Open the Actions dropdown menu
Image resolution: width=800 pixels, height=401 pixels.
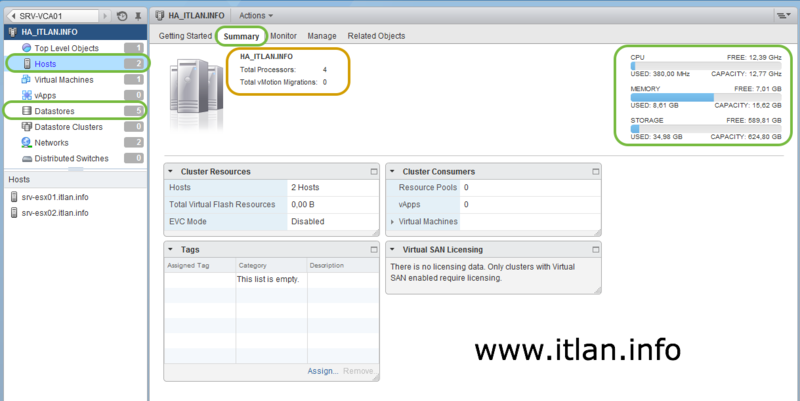pos(257,16)
